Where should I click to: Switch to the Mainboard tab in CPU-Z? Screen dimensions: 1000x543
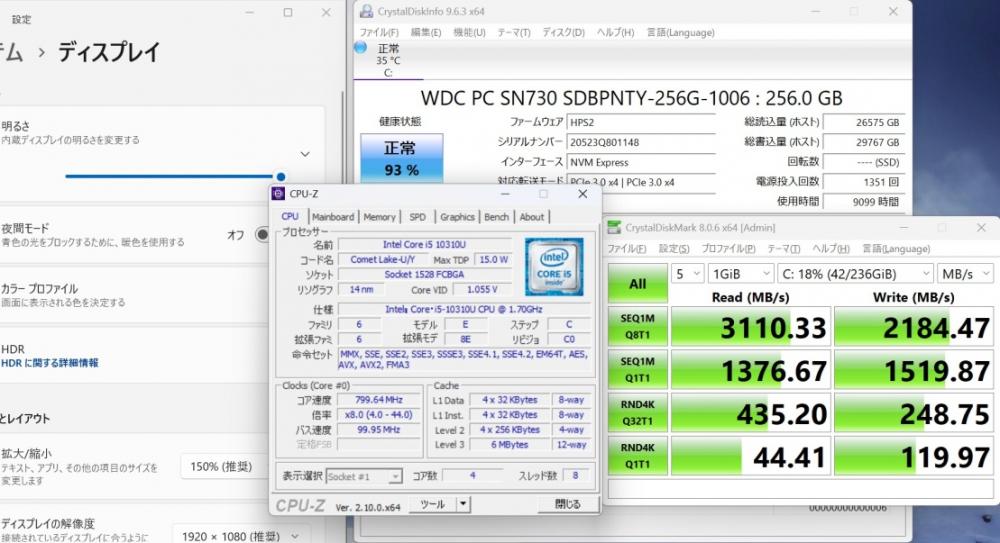(333, 217)
